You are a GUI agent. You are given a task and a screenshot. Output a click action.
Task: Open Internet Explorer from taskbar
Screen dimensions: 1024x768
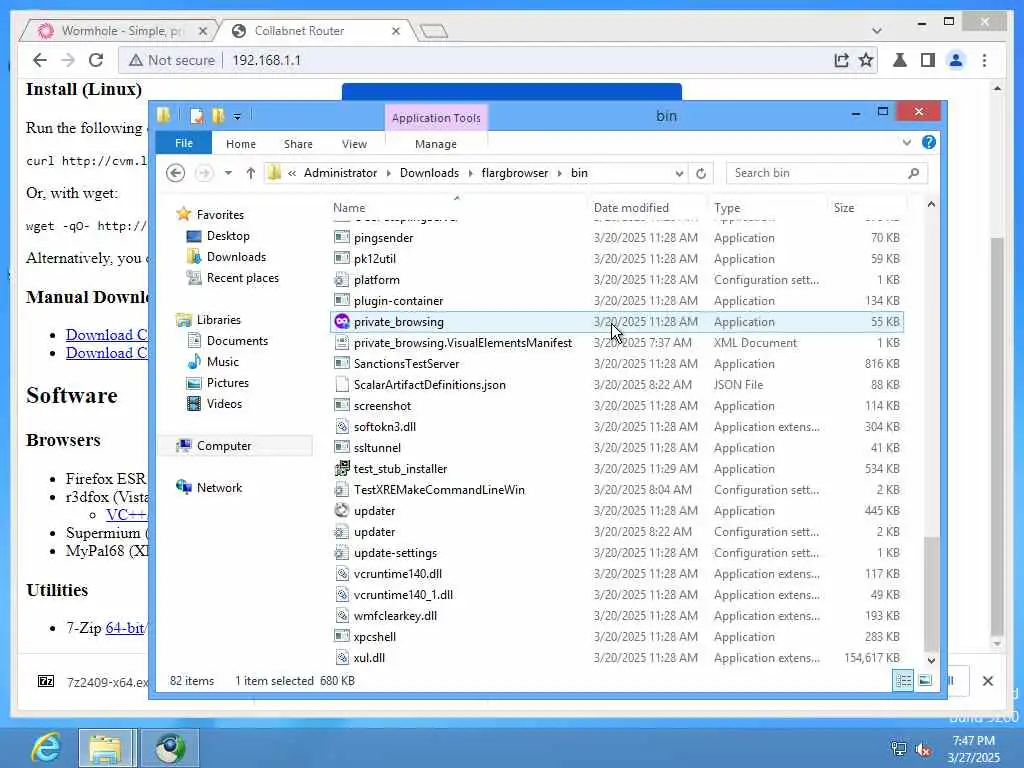click(46, 748)
